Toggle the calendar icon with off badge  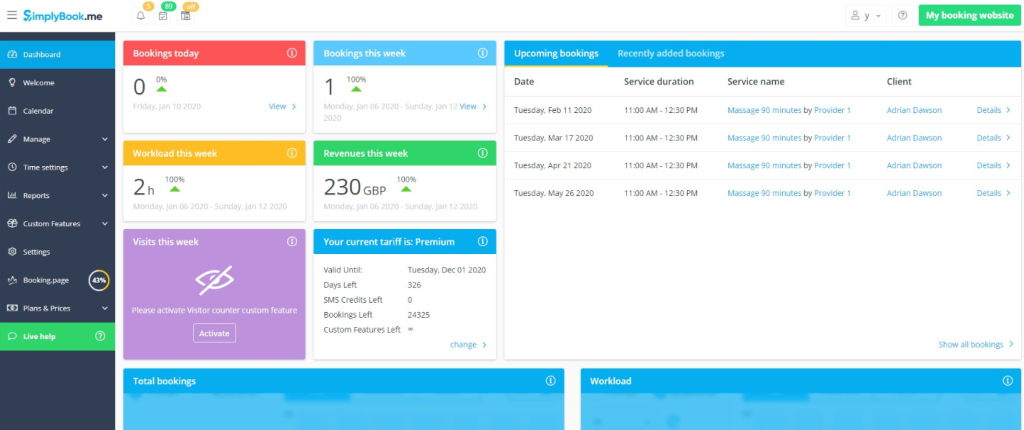pos(185,16)
